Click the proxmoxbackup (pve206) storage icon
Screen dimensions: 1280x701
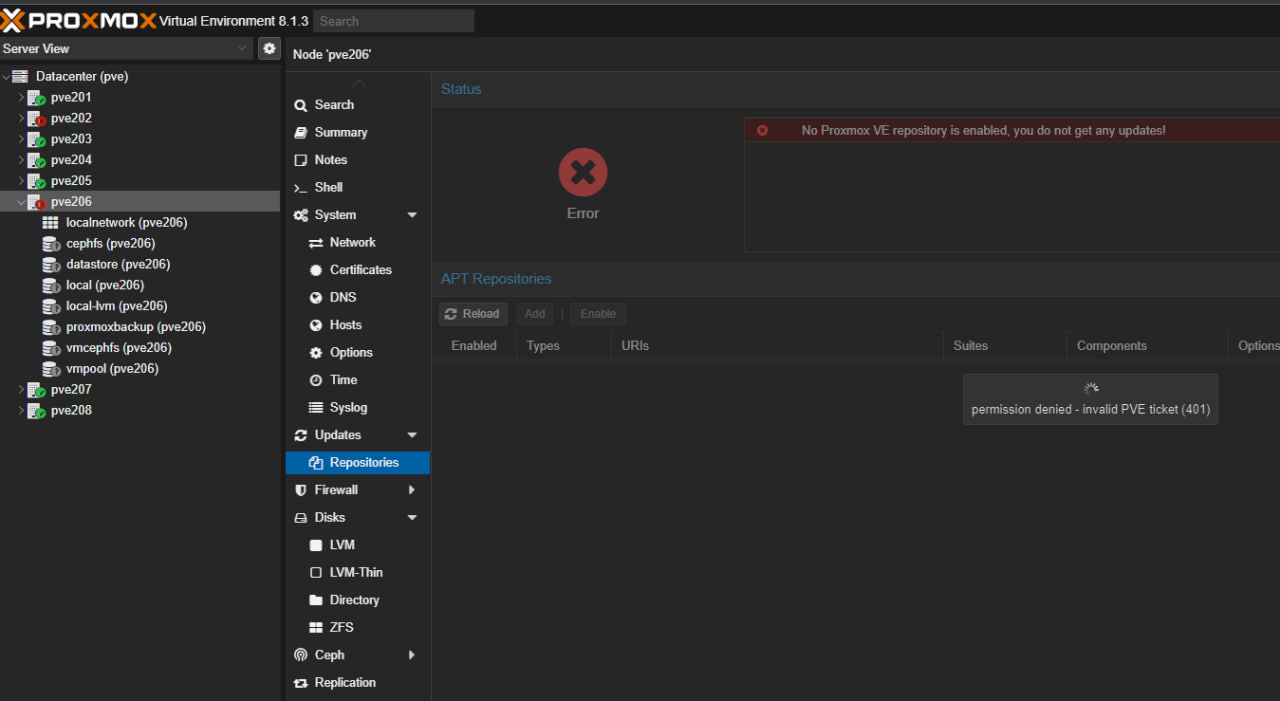tap(50, 328)
